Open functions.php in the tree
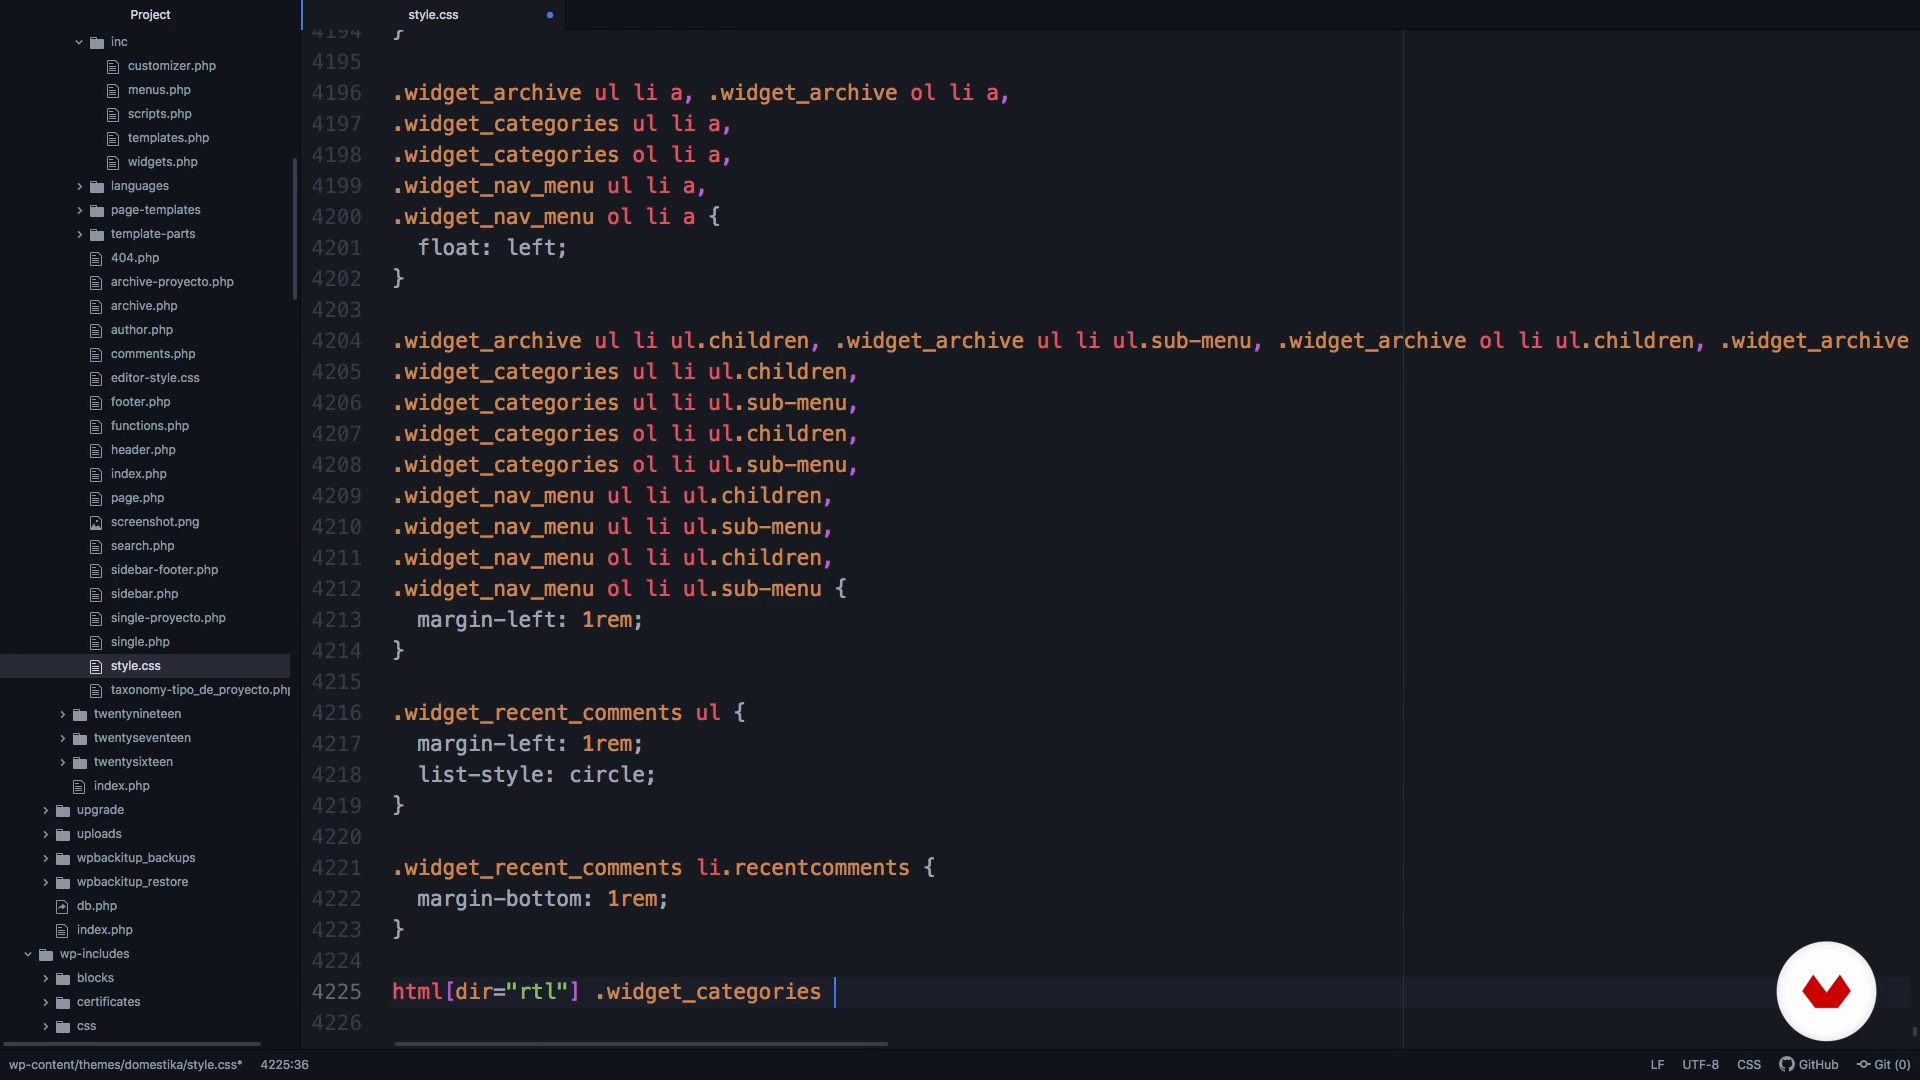Viewport: 1920px width, 1080px height. pyautogui.click(x=150, y=426)
